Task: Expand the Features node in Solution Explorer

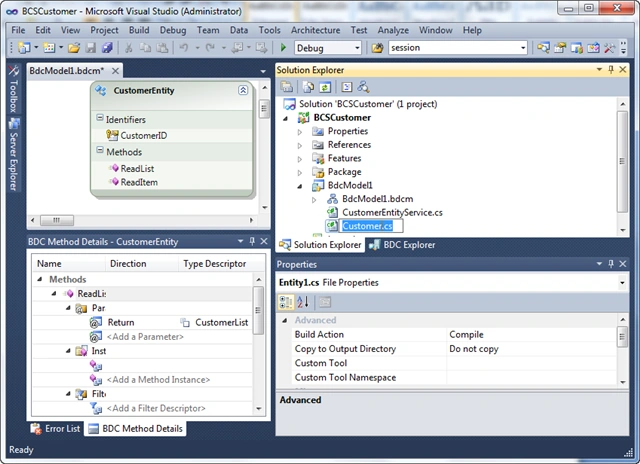Action: pos(300,159)
